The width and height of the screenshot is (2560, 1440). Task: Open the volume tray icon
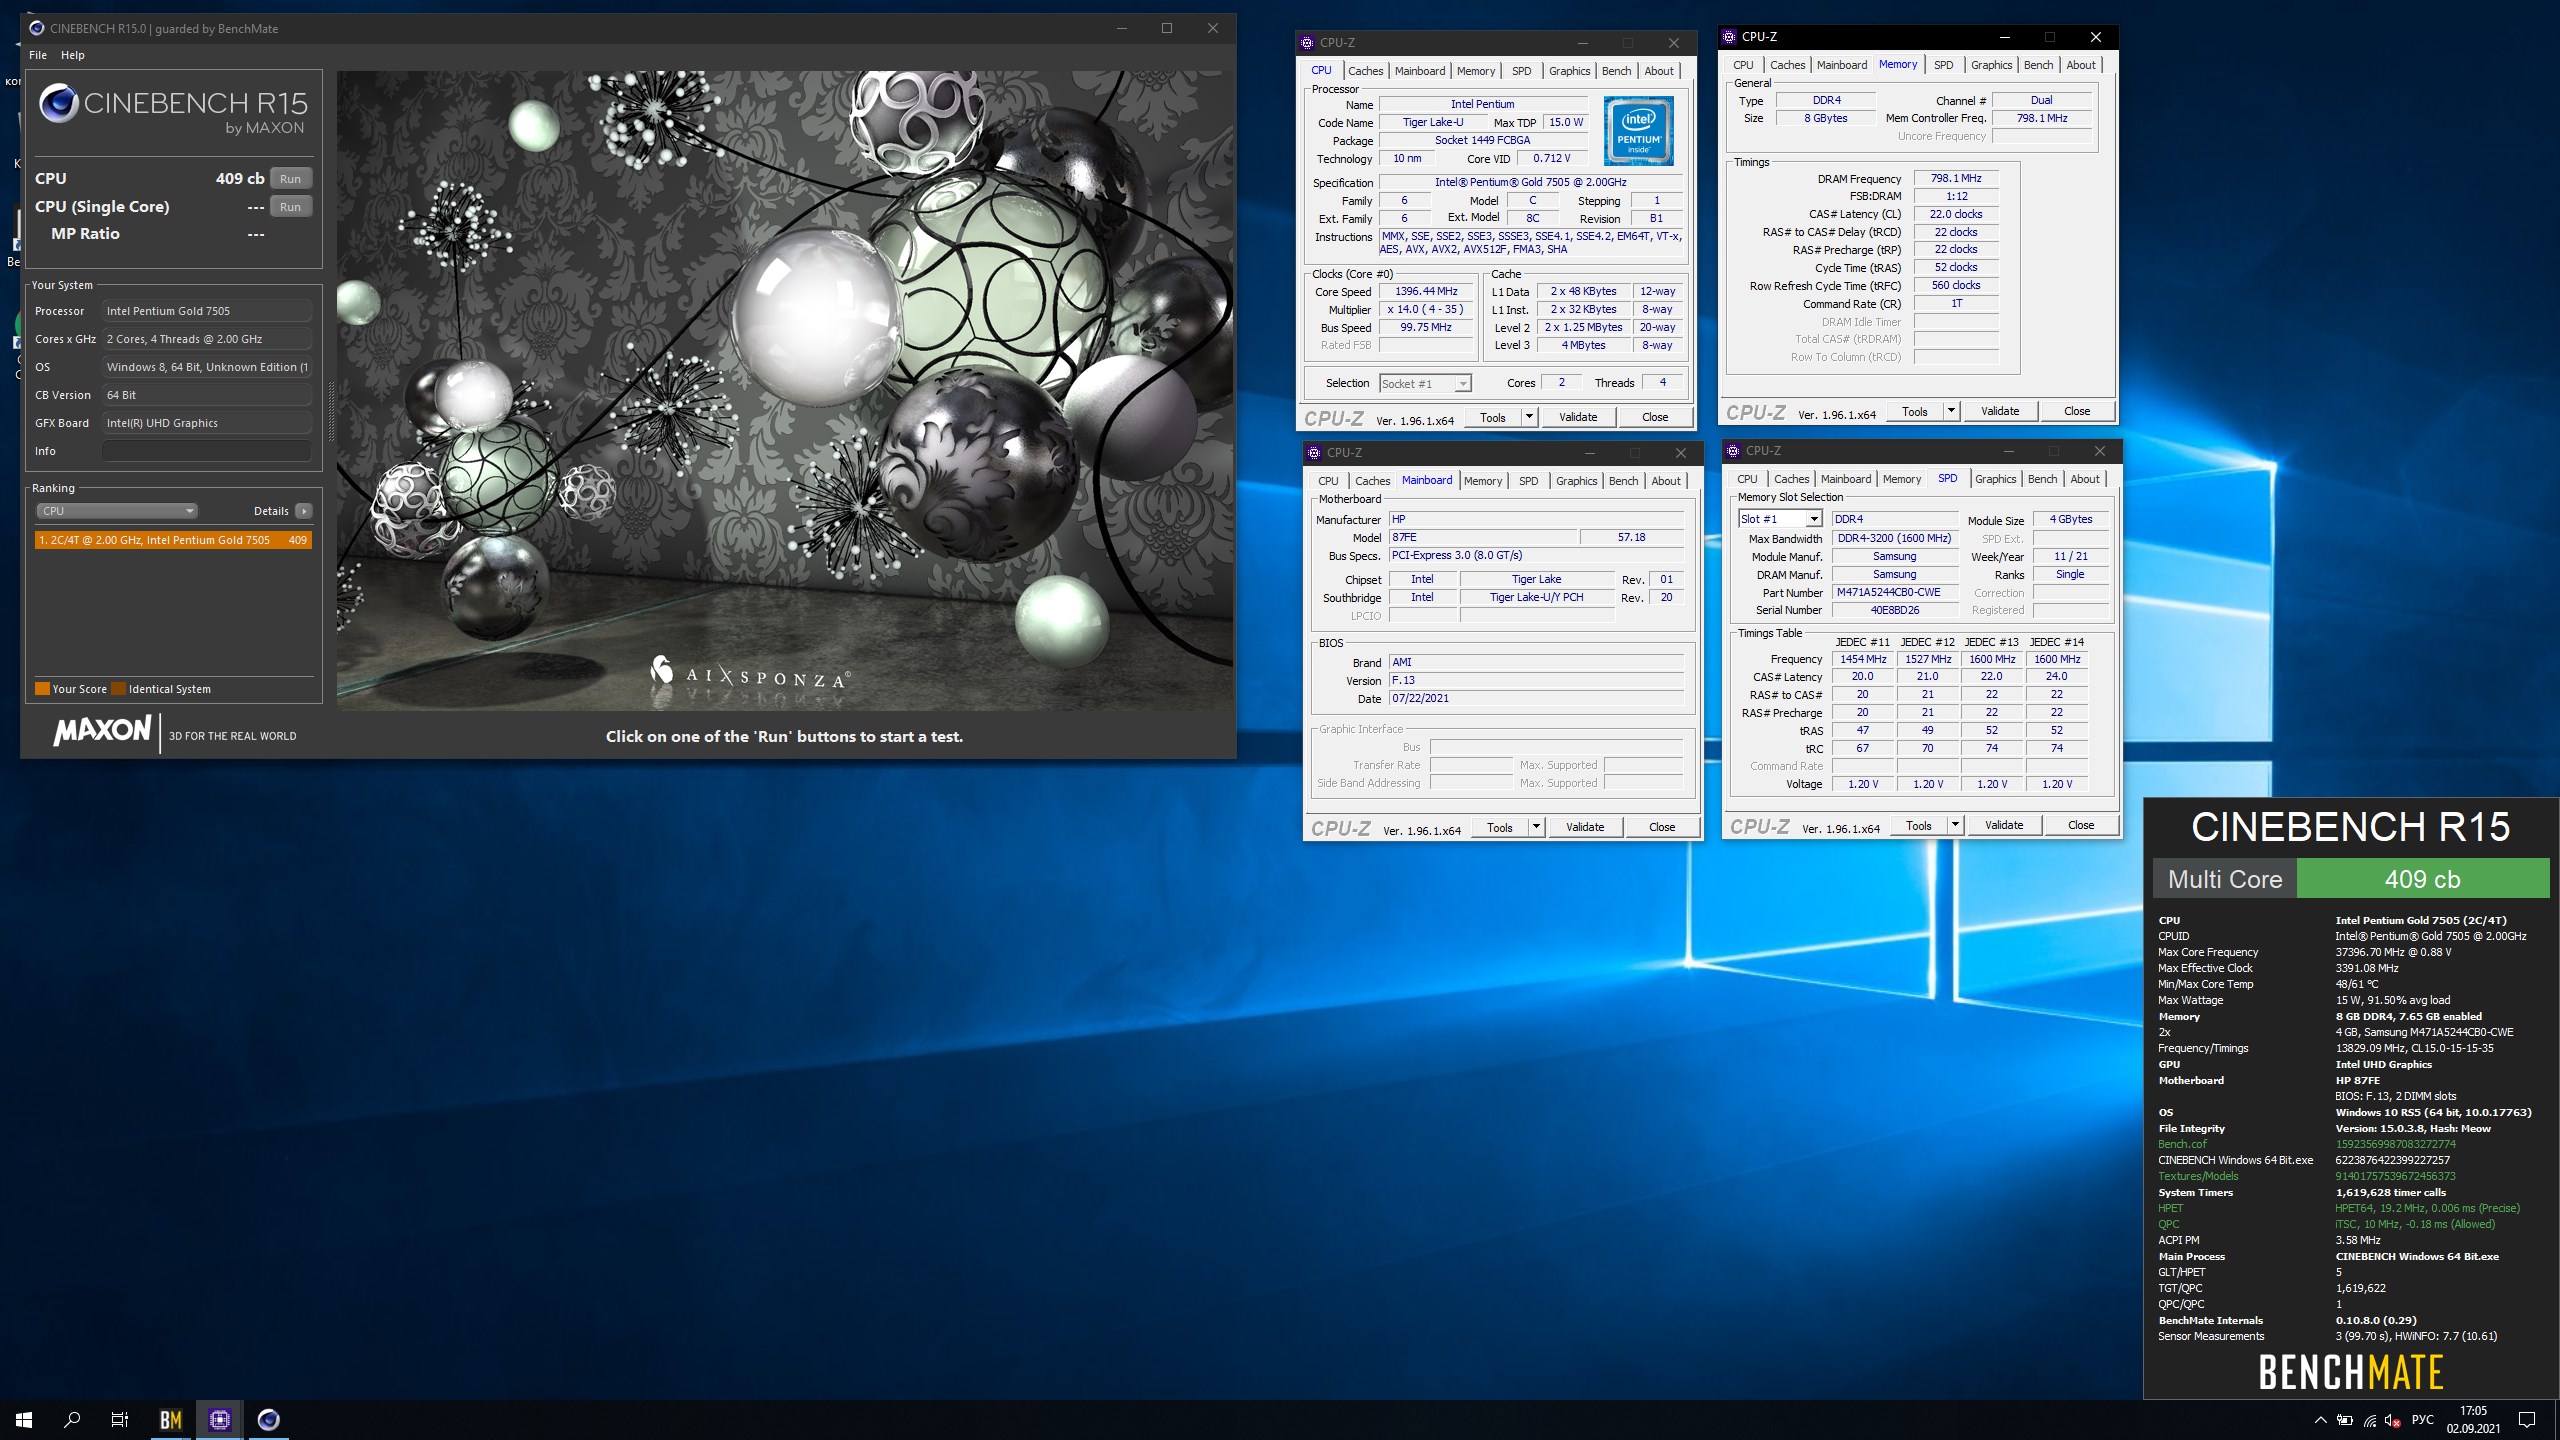point(2392,1420)
